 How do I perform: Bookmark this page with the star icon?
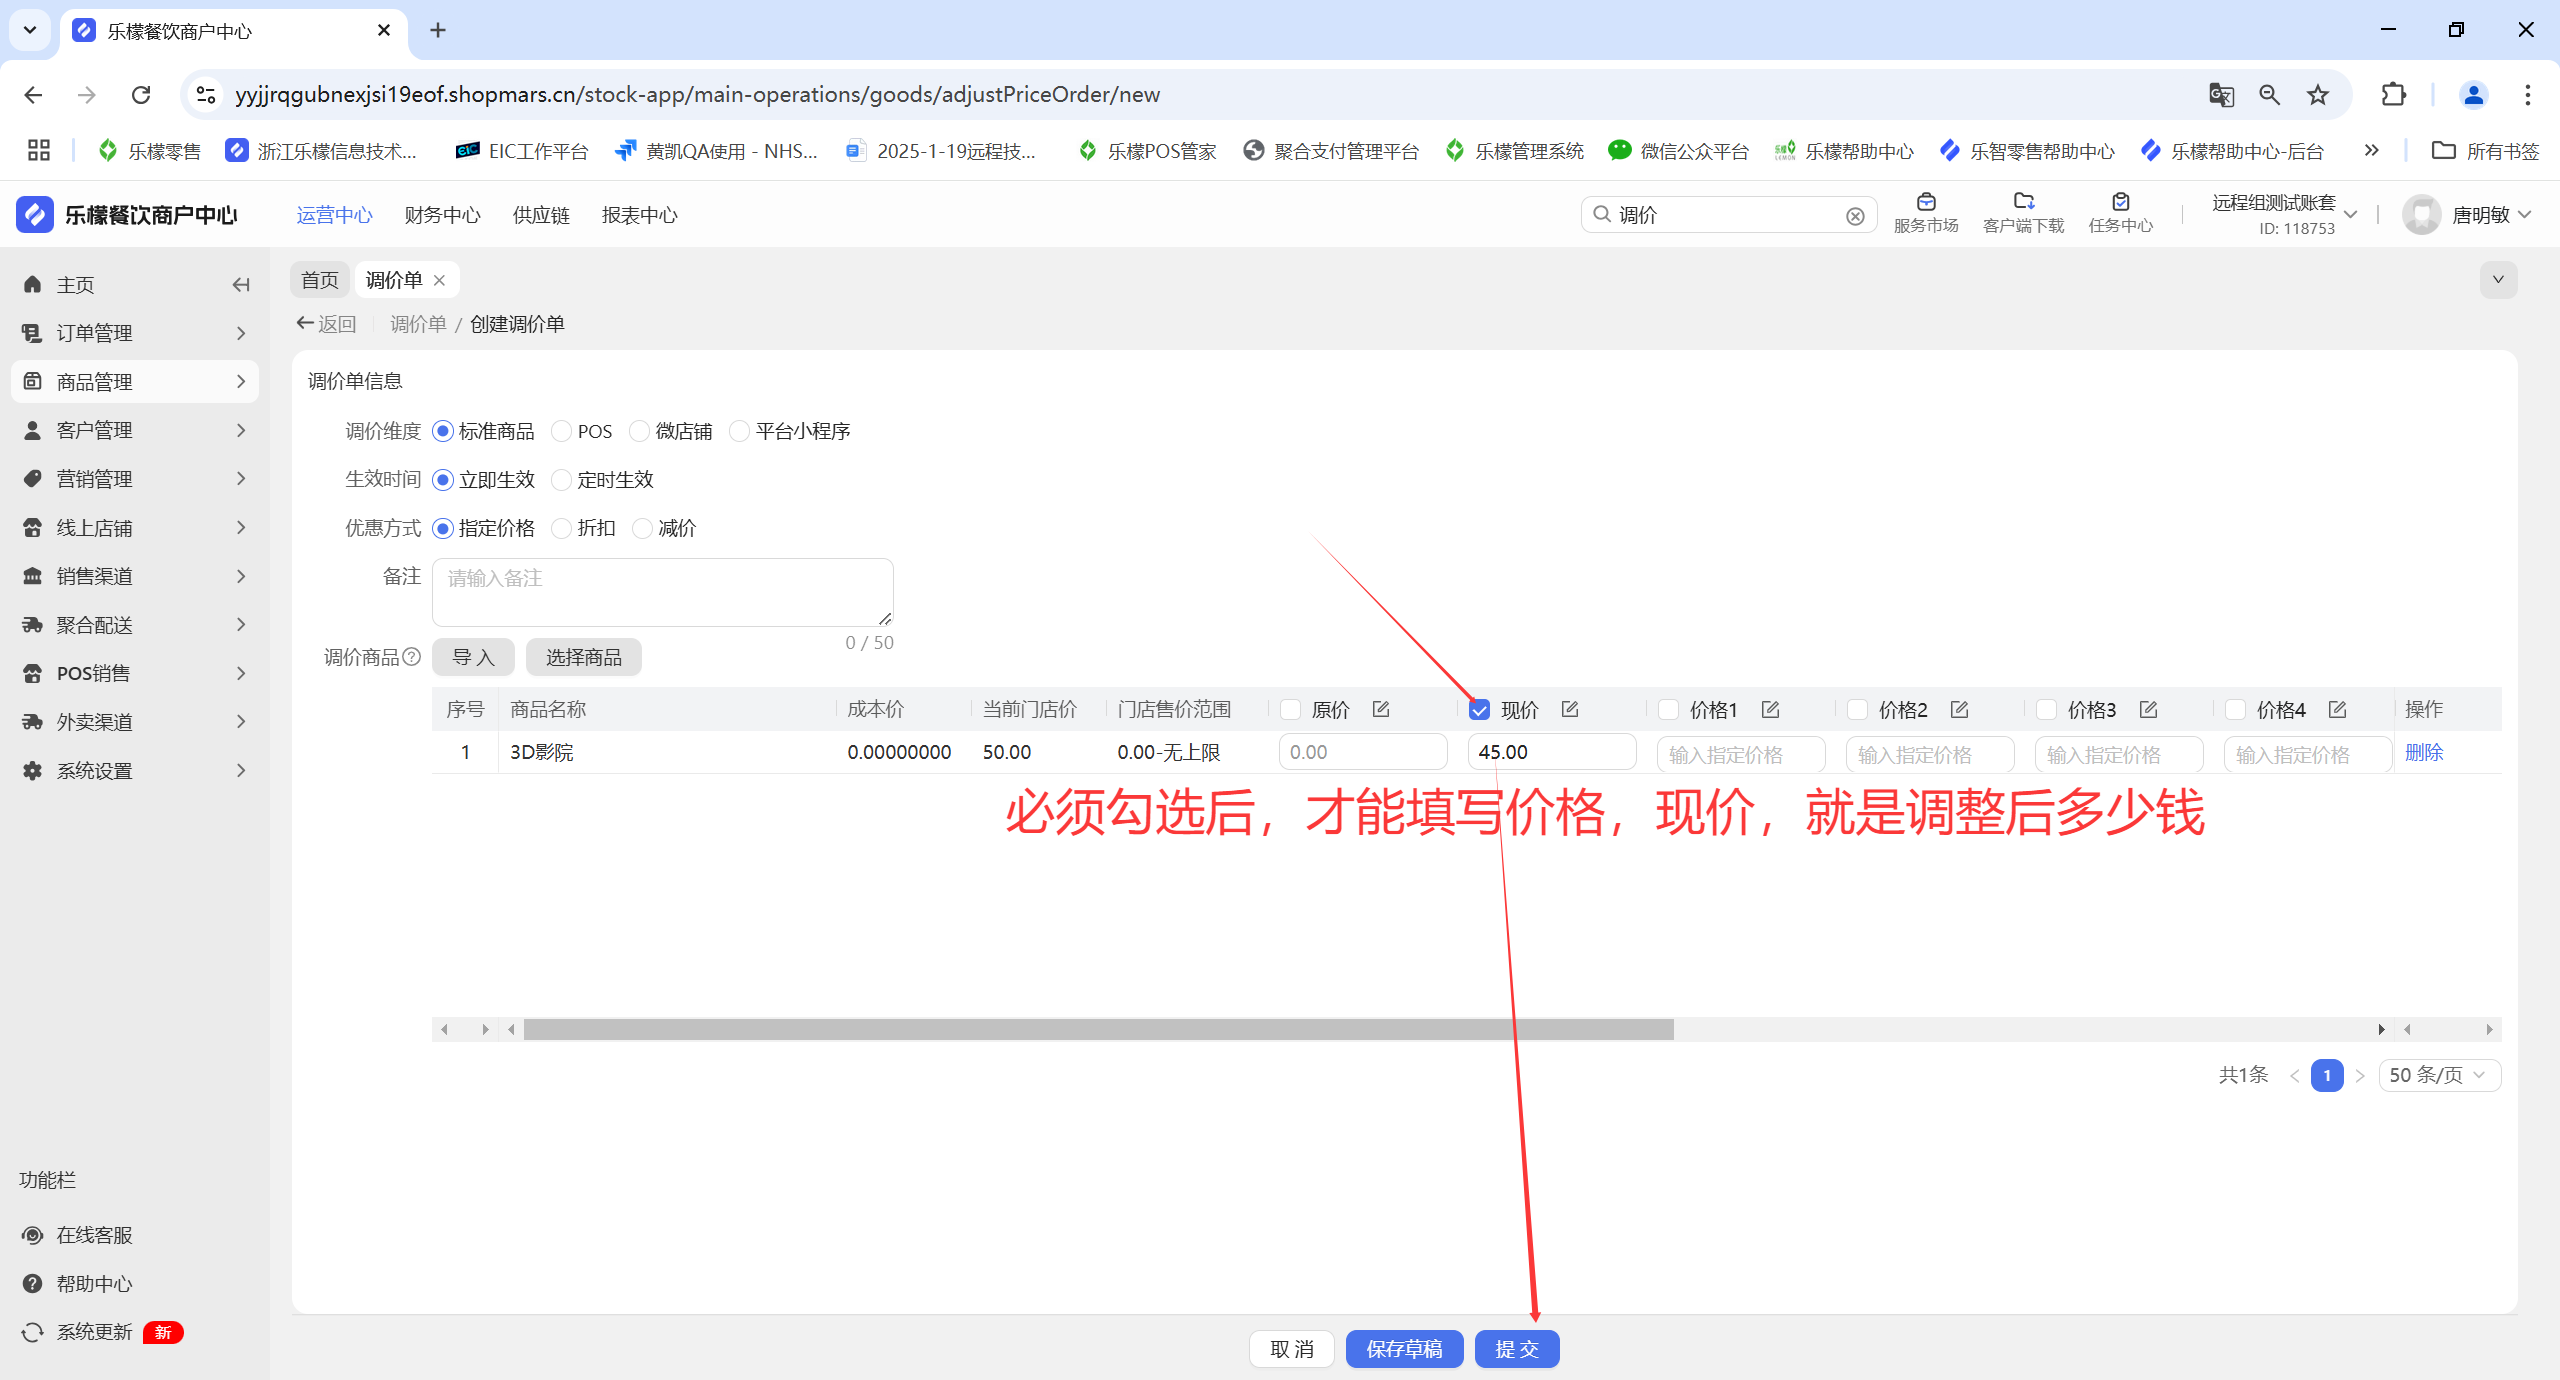(x=2318, y=94)
